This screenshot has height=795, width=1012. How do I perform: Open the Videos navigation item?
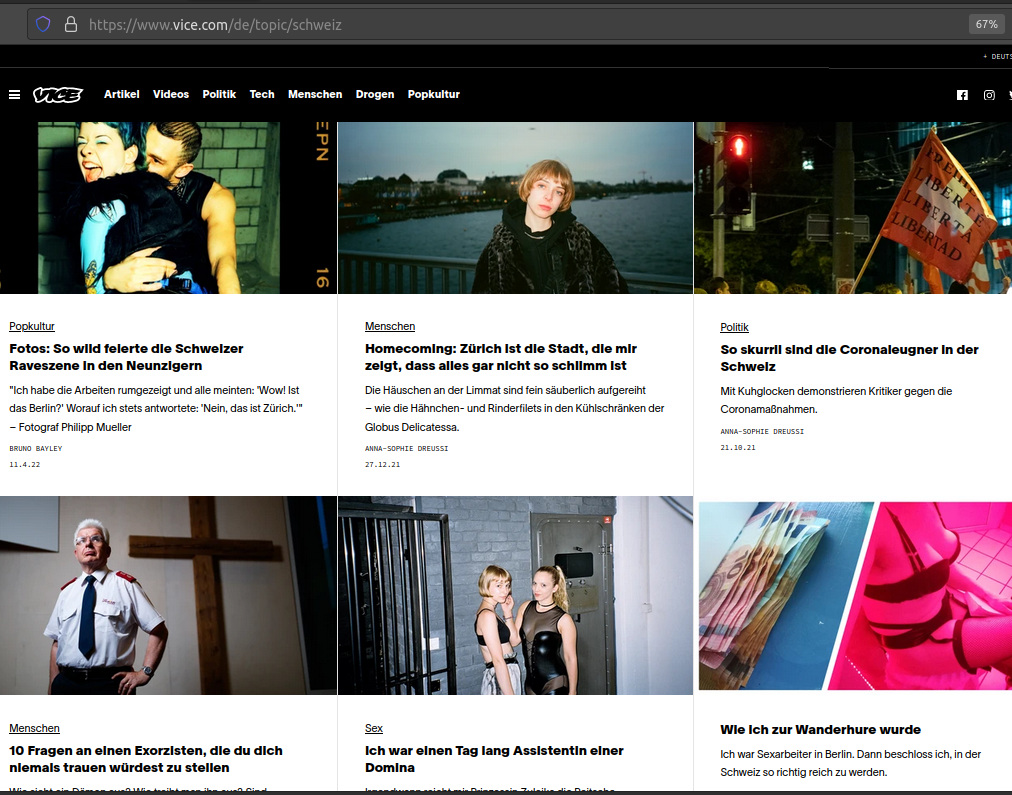tap(171, 94)
